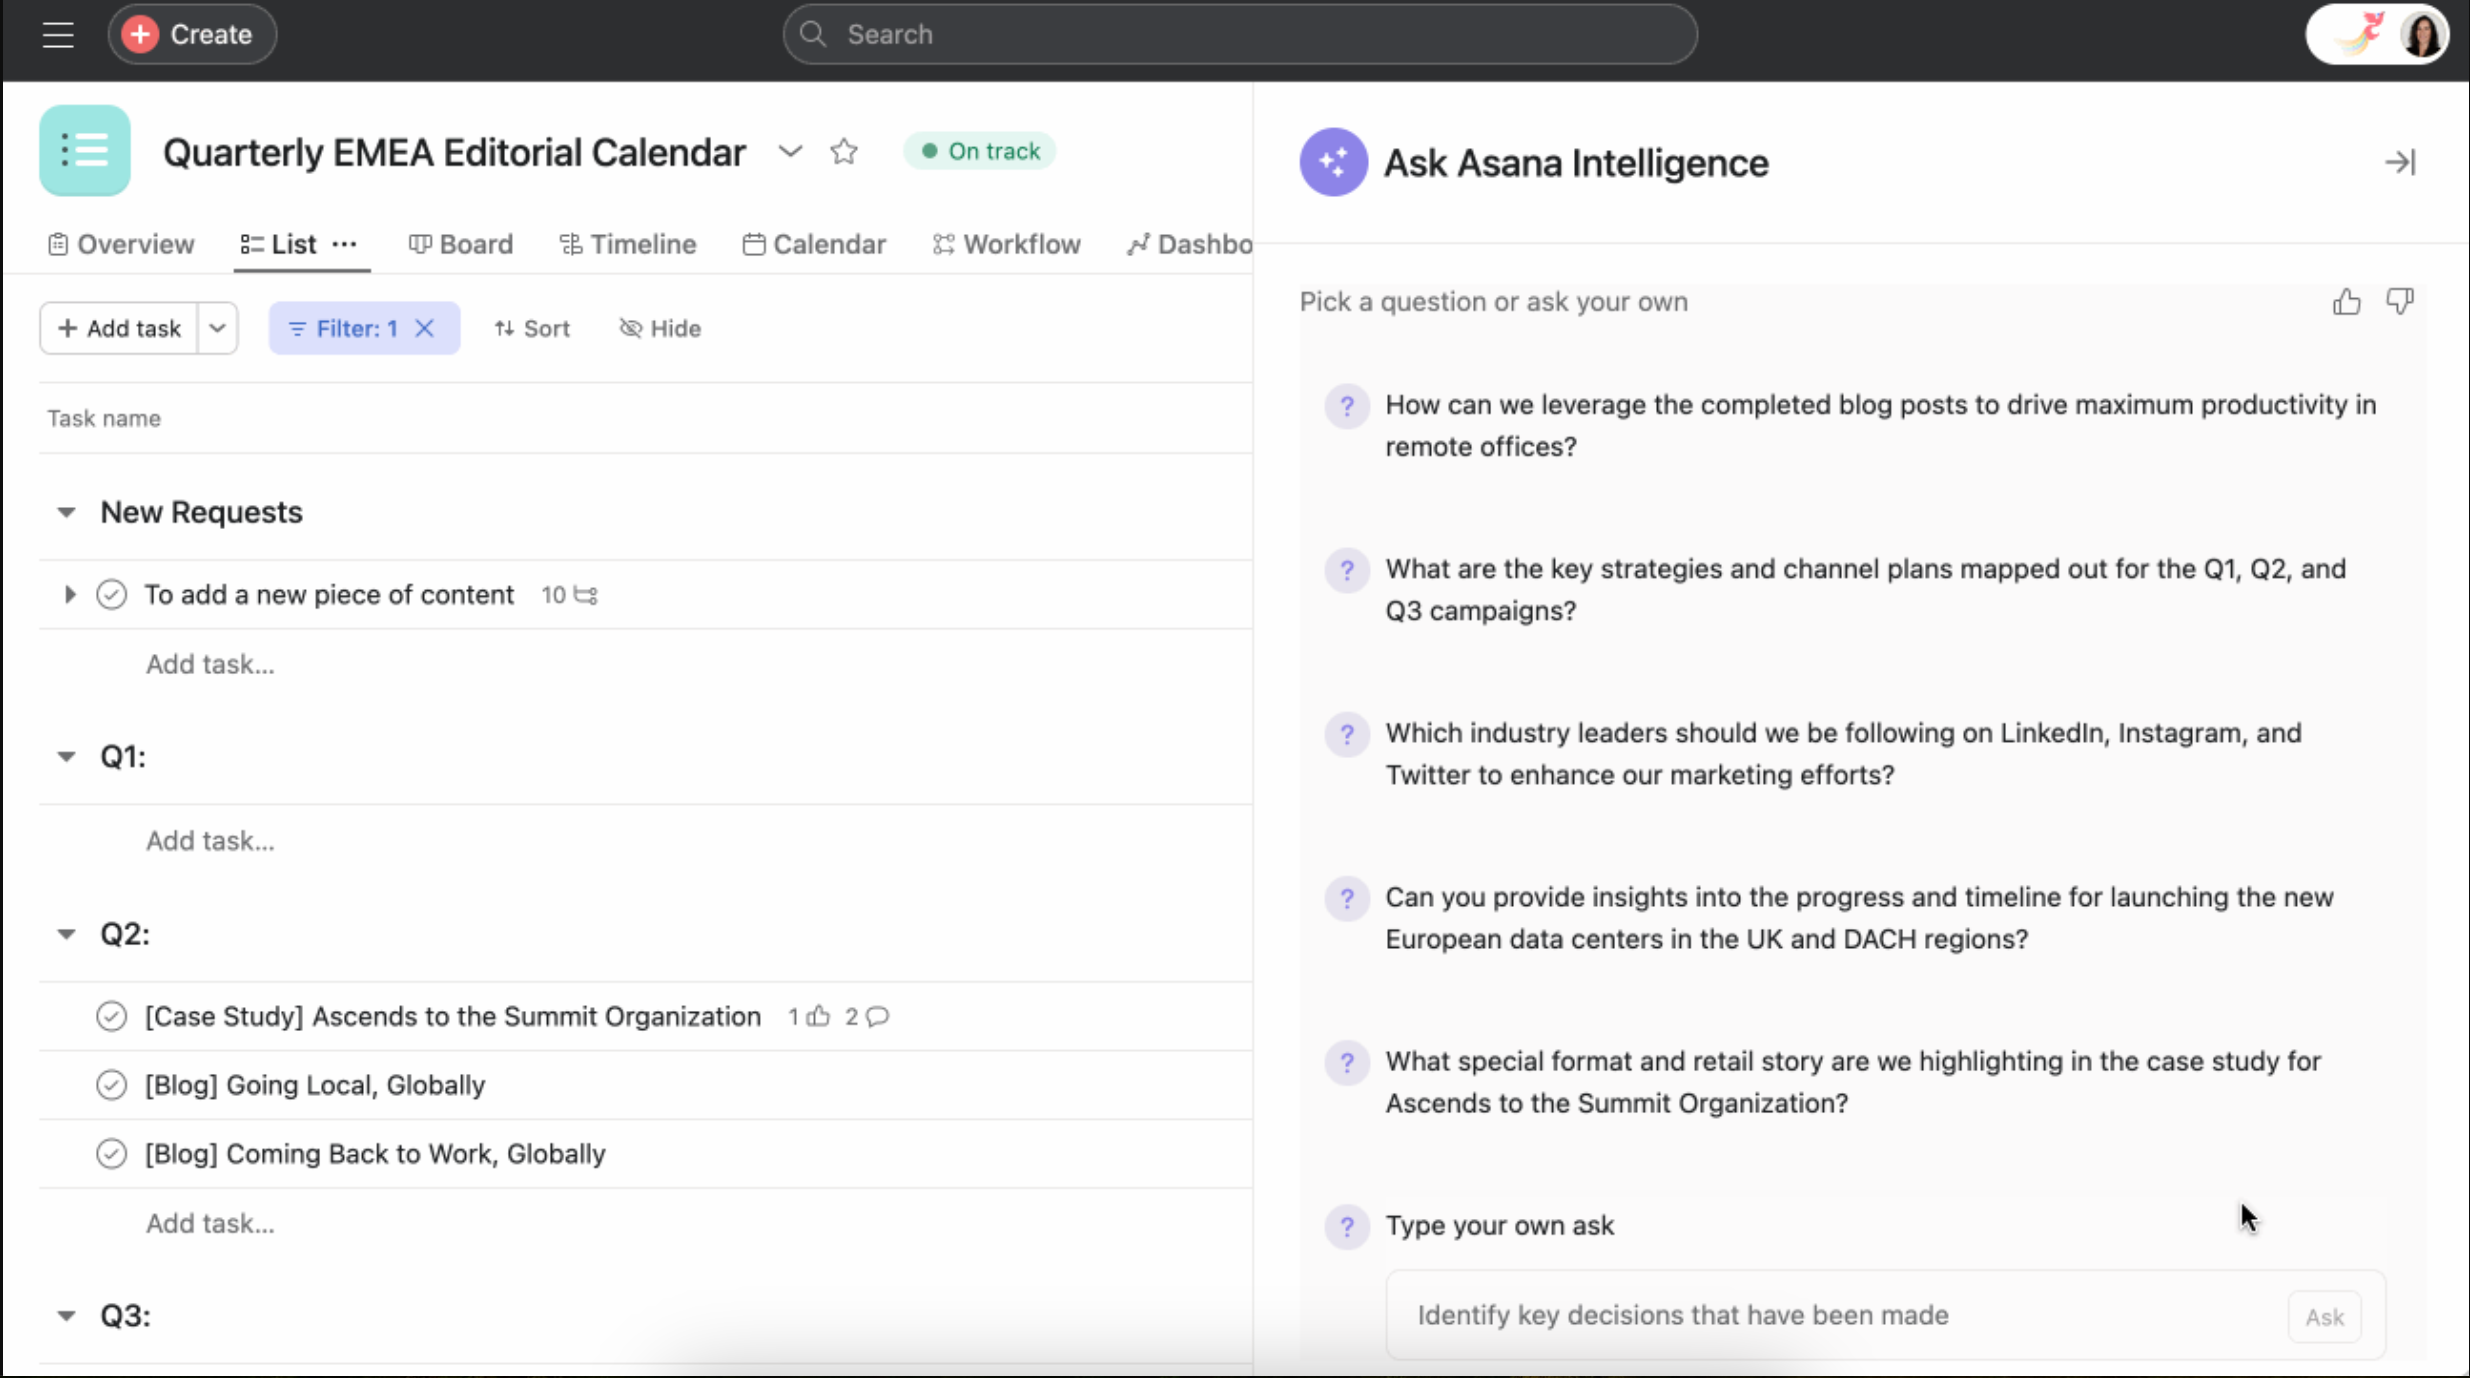This screenshot has width=2470, height=1378.
Task: Switch to the List tab
Action: coord(279,244)
